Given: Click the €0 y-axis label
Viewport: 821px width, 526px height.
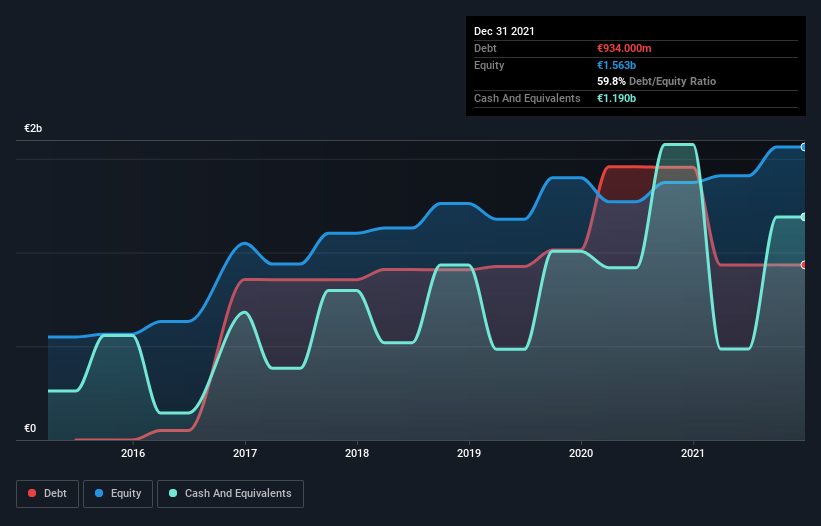Looking at the screenshot, I should (30, 428).
